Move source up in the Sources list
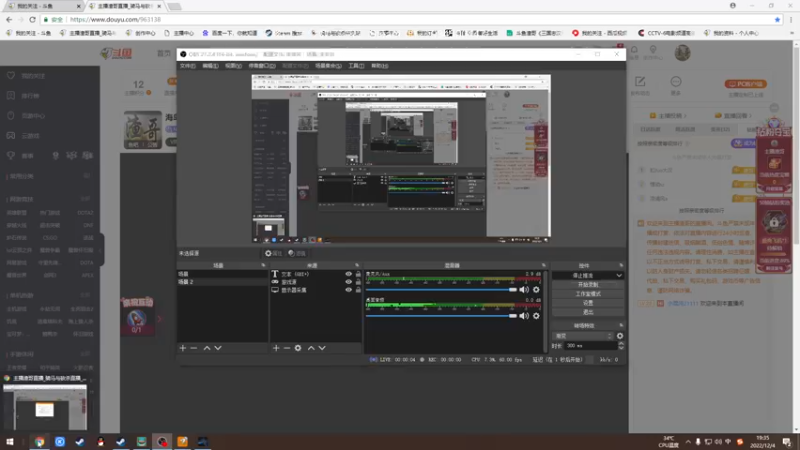Viewport: 800px width, 450px height. (x=311, y=348)
